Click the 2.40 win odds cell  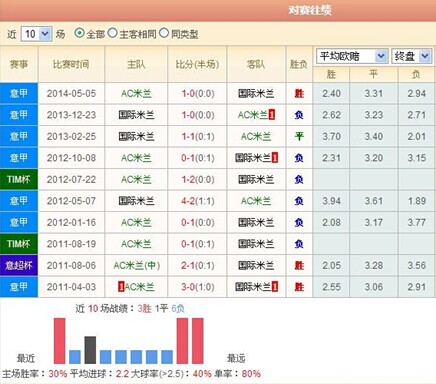pyautogui.click(x=331, y=93)
